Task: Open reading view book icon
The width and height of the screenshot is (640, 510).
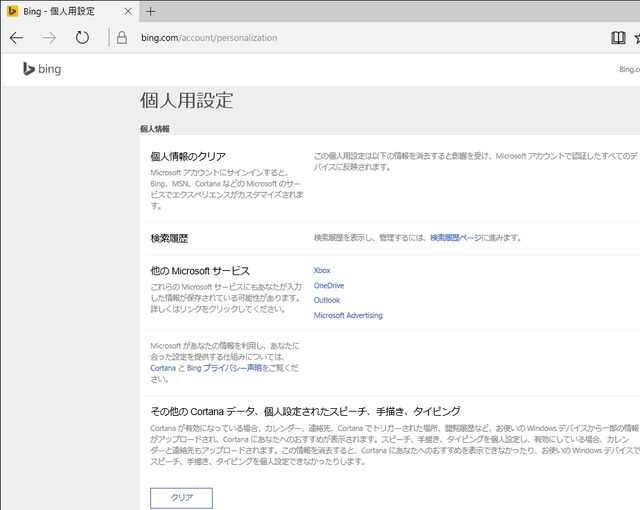Action: tap(618, 38)
